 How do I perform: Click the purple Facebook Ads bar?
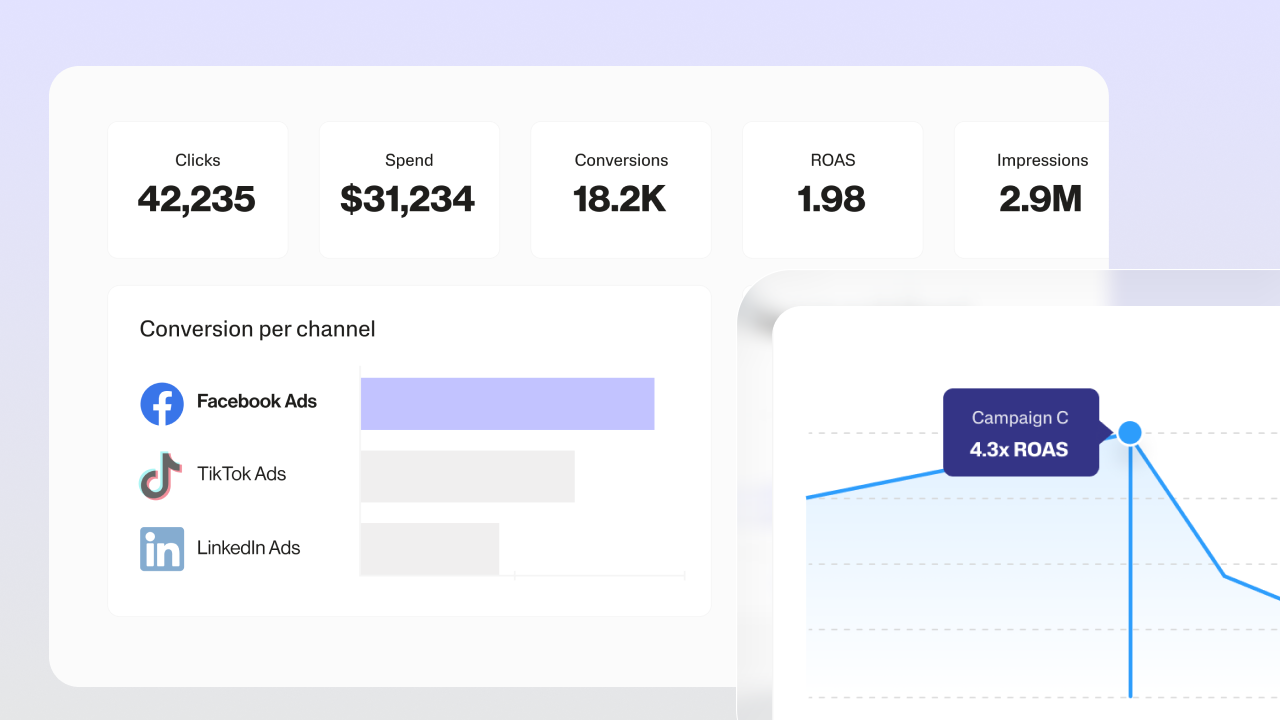pyautogui.click(x=507, y=404)
